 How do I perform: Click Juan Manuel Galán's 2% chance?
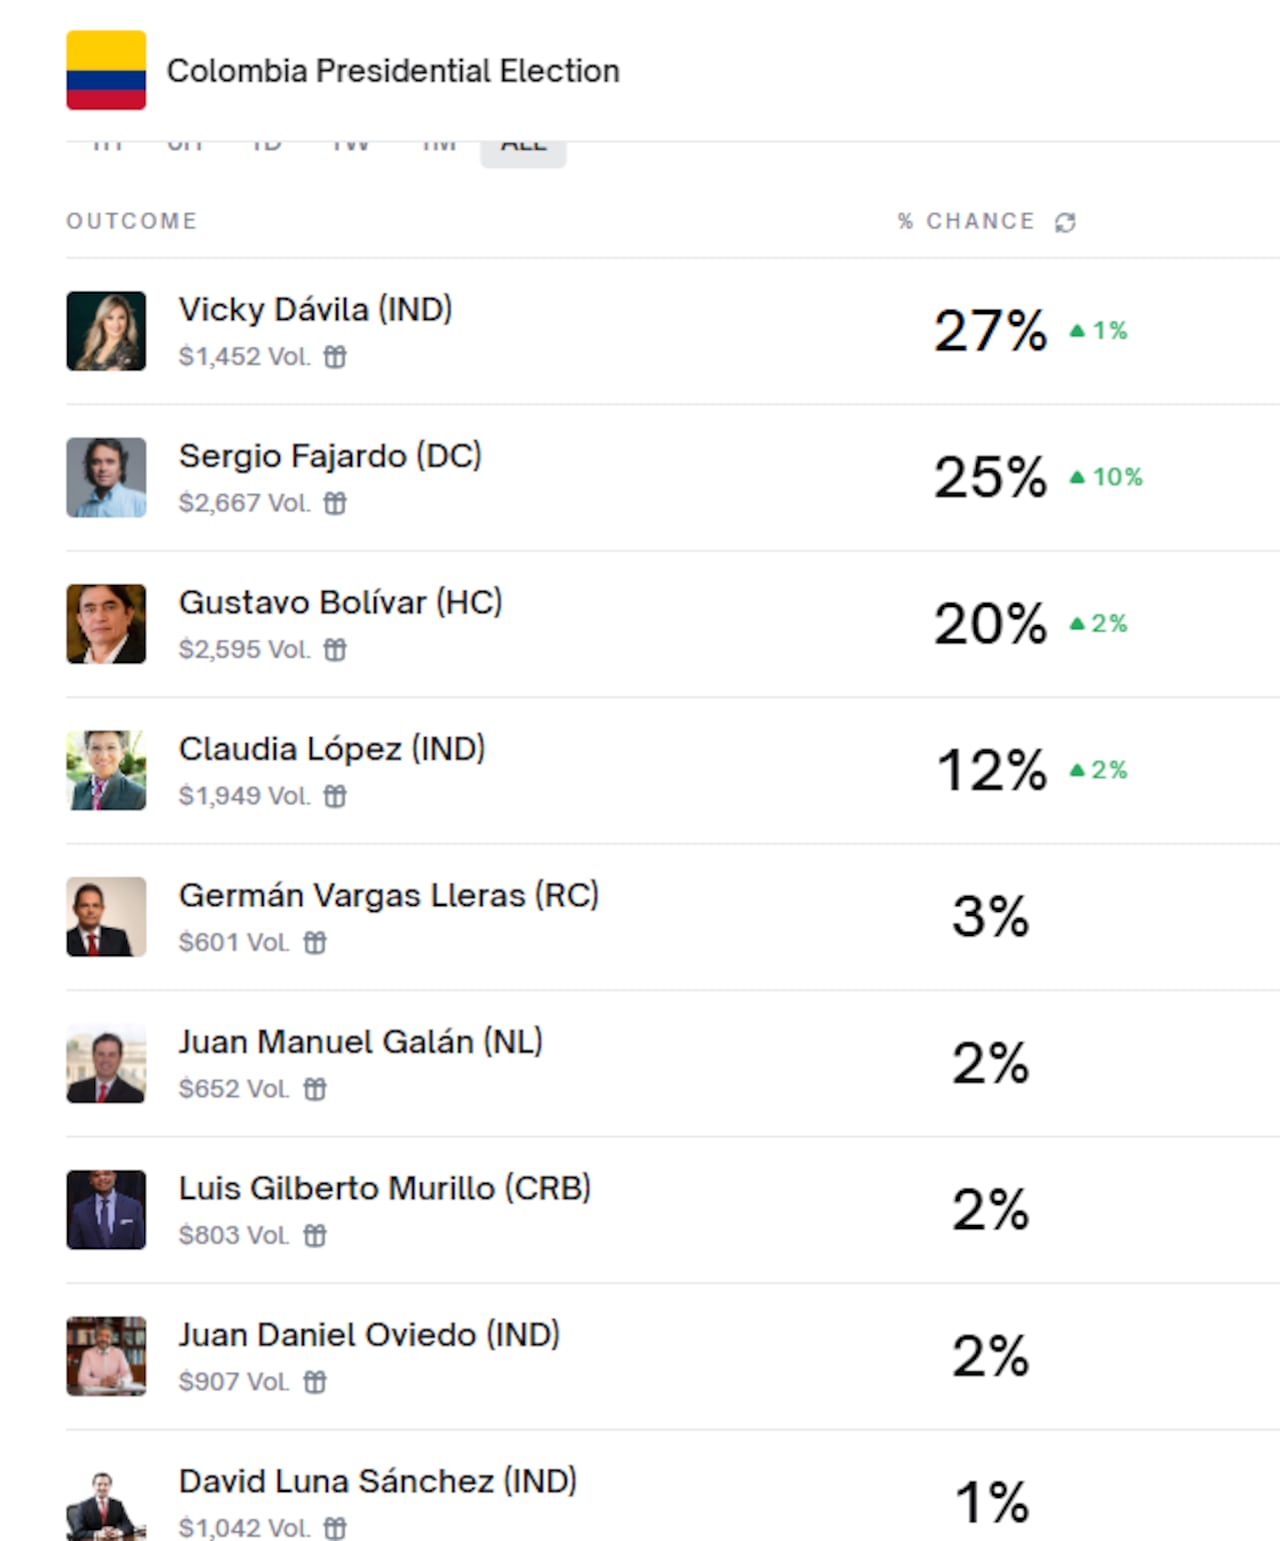pyautogui.click(x=990, y=1063)
